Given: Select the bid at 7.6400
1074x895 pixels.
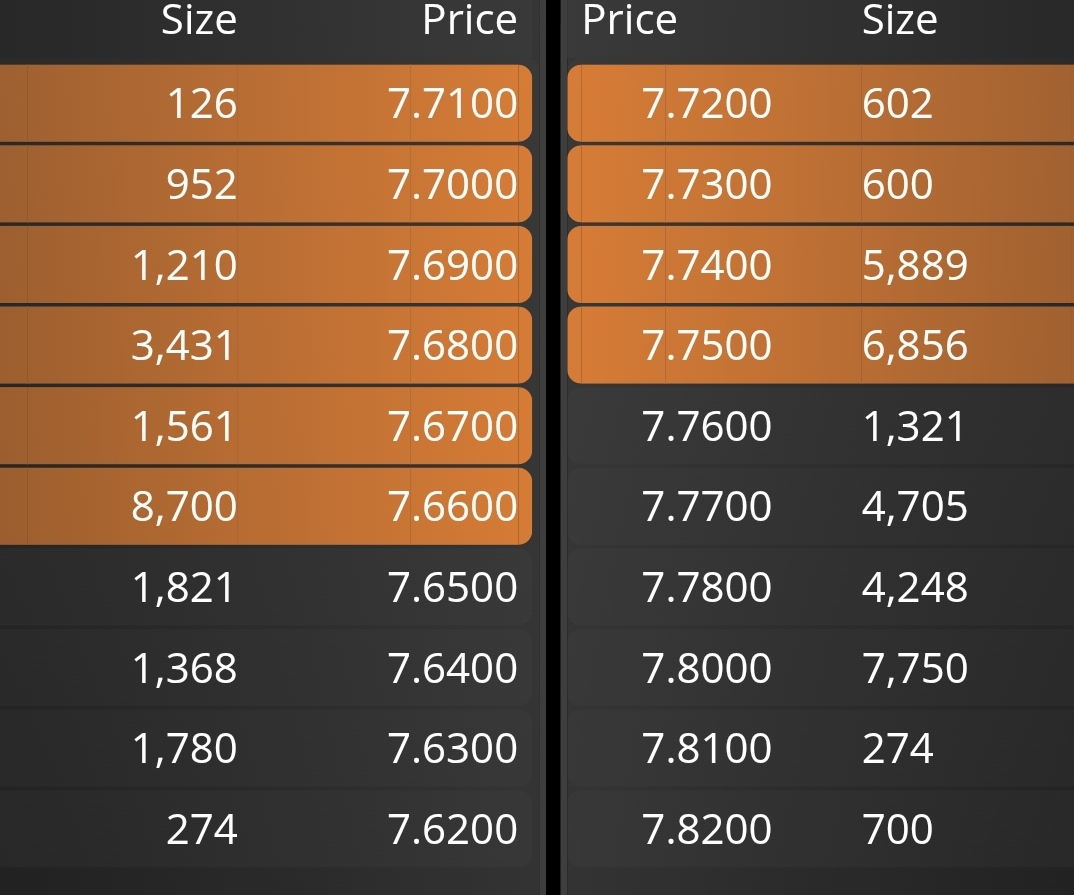Looking at the screenshot, I should tap(266, 668).
